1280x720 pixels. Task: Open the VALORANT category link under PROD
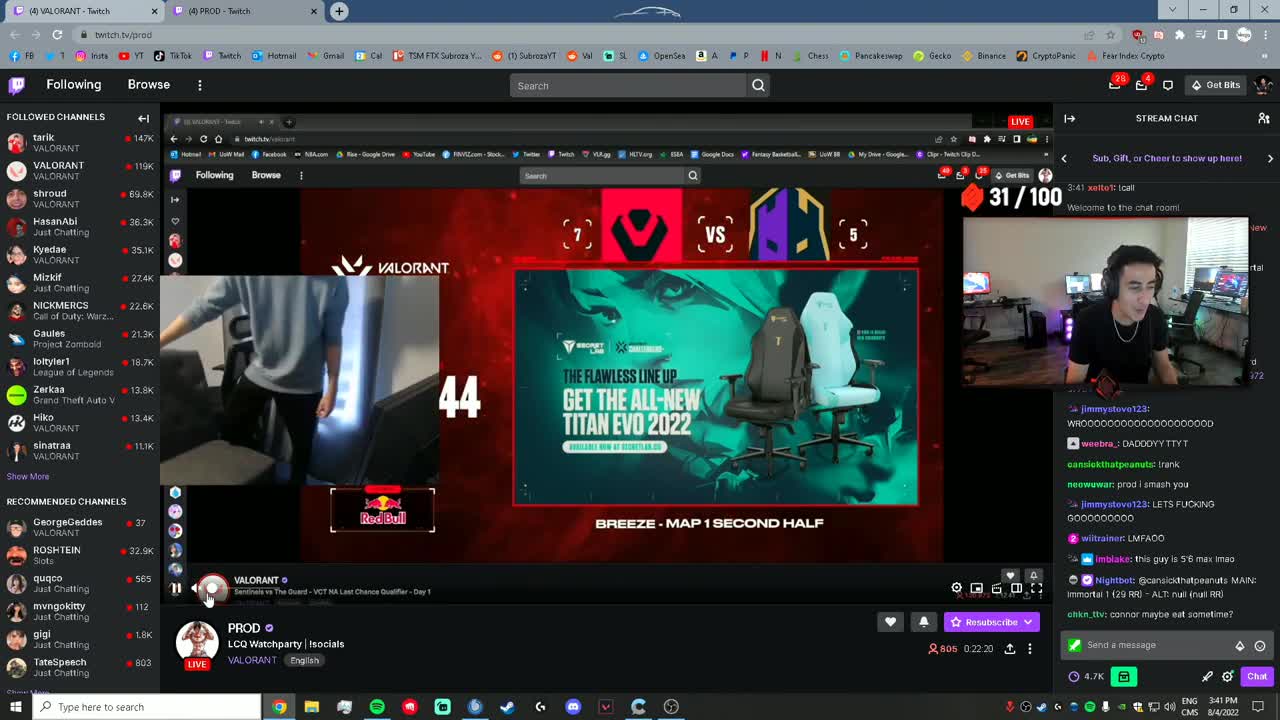pos(252,660)
